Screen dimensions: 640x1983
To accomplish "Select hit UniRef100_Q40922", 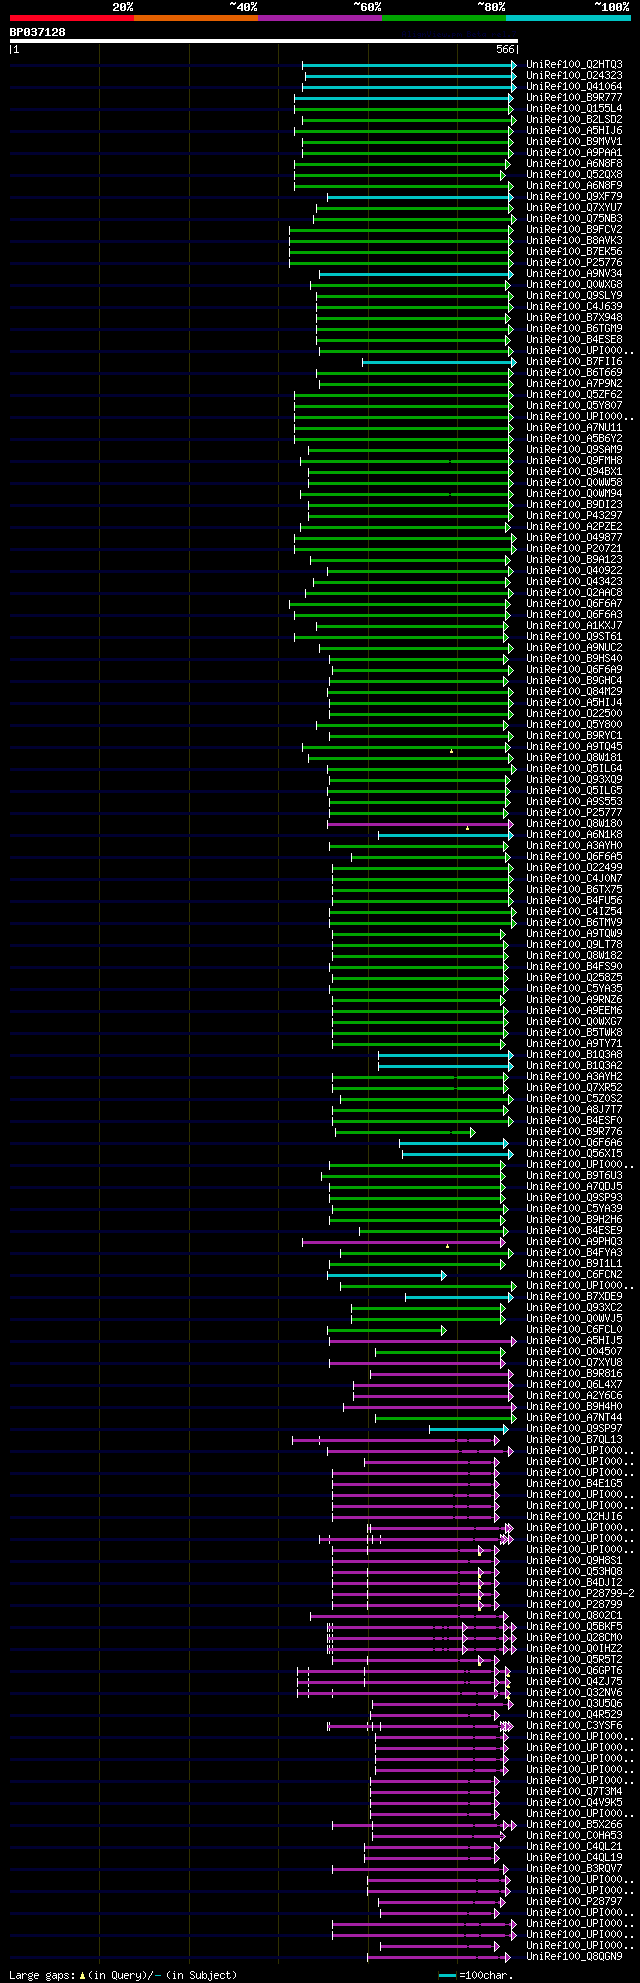I will [x=574, y=571].
